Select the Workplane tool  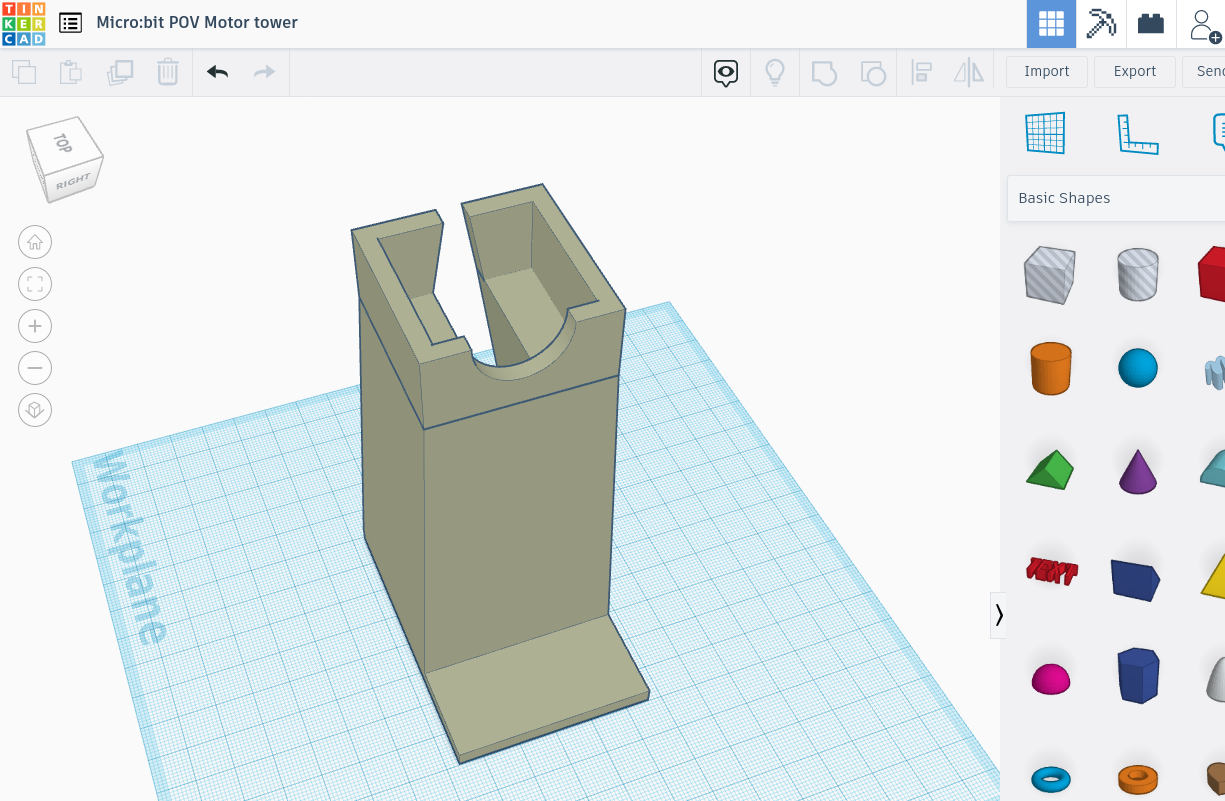point(1045,133)
